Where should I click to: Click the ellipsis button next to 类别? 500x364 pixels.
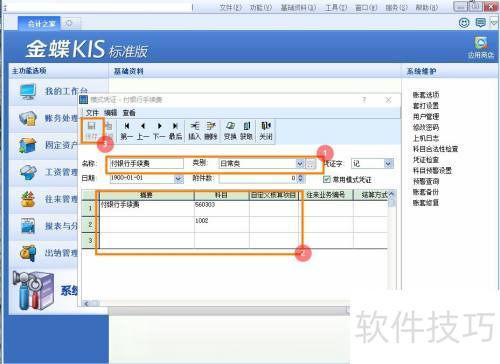click(x=311, y=163)
